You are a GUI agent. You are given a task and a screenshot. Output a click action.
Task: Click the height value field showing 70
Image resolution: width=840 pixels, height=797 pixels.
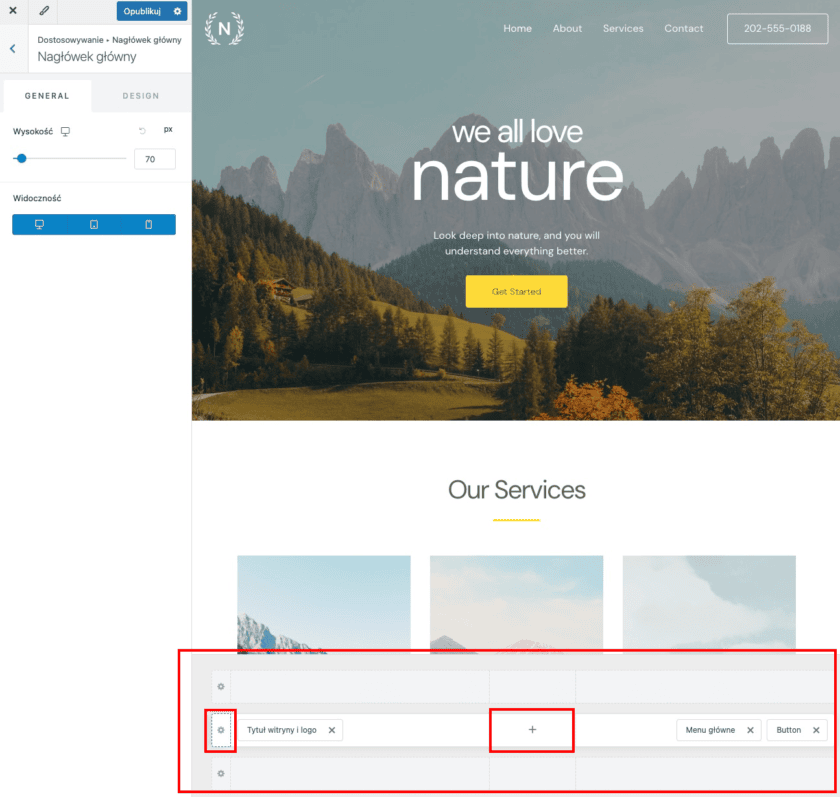tap(154, 159)
